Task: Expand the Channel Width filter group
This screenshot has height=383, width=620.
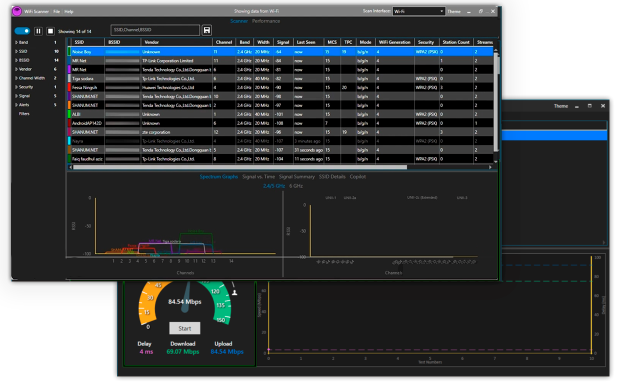Action: pyautogui.click(x=30, y=78)
